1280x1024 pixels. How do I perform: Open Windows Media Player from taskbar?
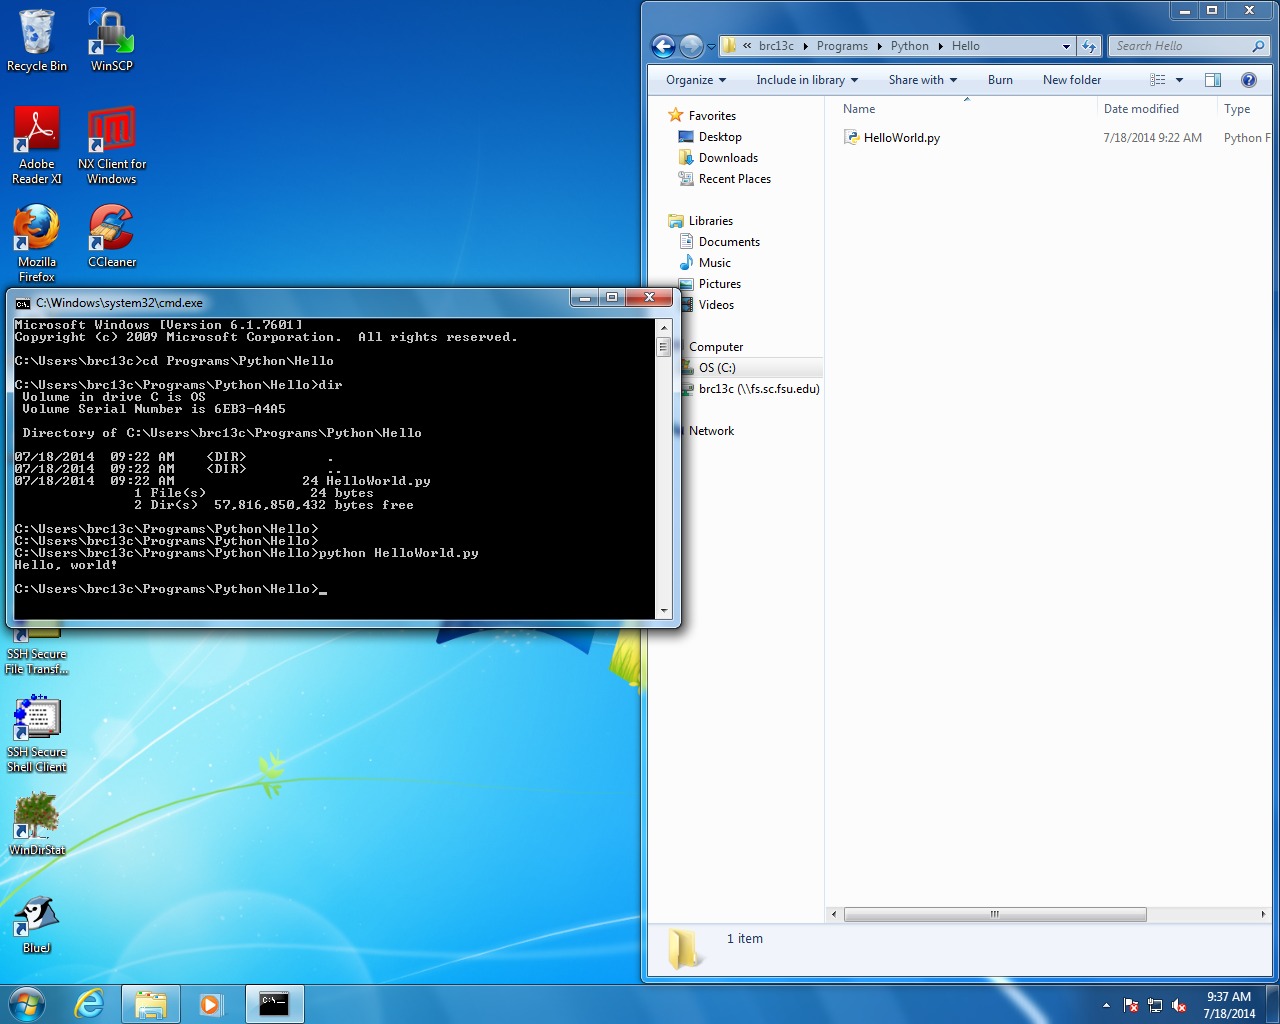click(211, 1004)
